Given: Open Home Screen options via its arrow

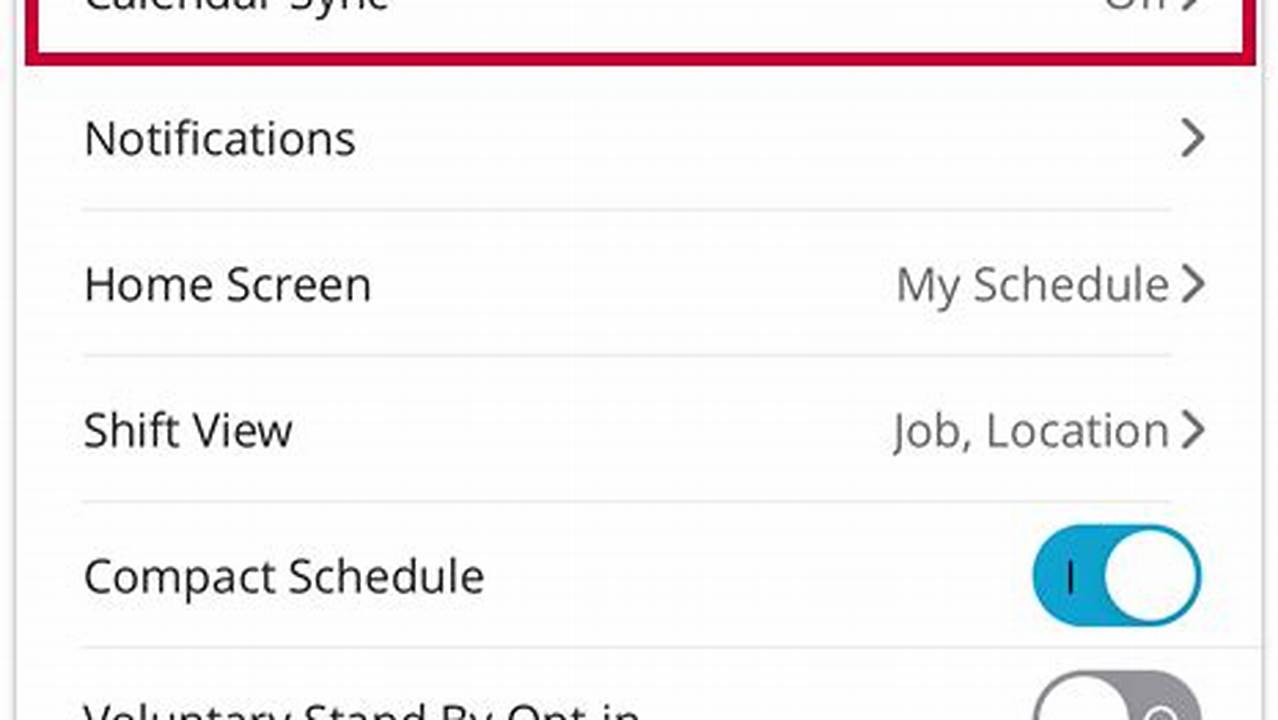Looking at the screenshot, I should point(1195,284).
